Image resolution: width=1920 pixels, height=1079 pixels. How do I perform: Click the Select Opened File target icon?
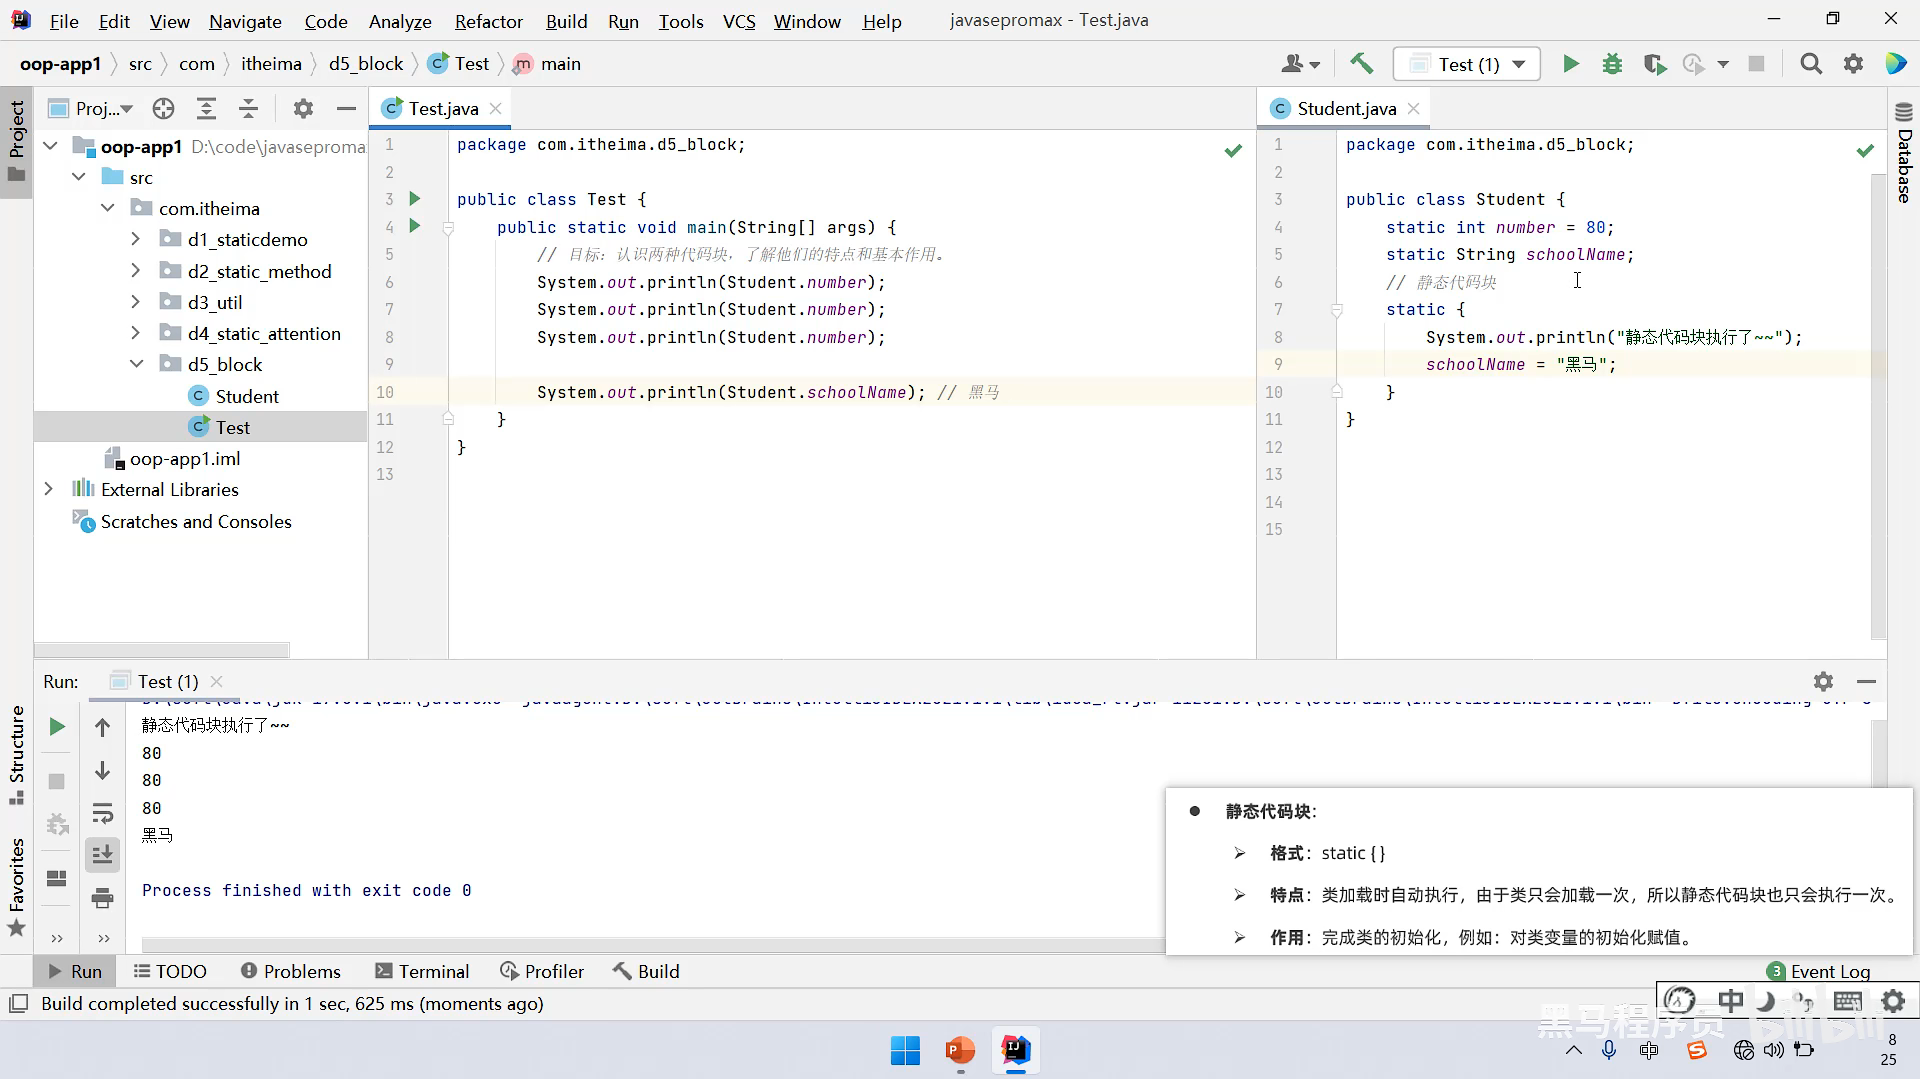163,109
